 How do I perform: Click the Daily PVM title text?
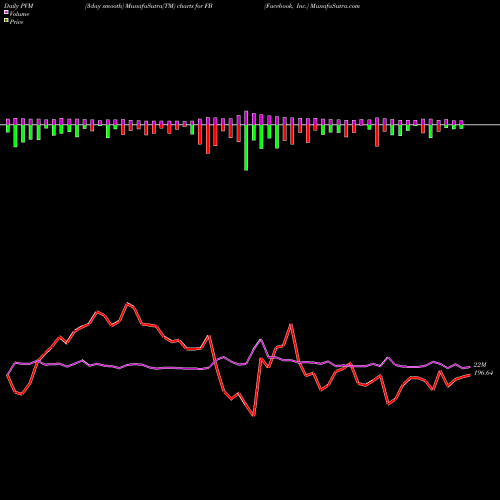point(19,6)
